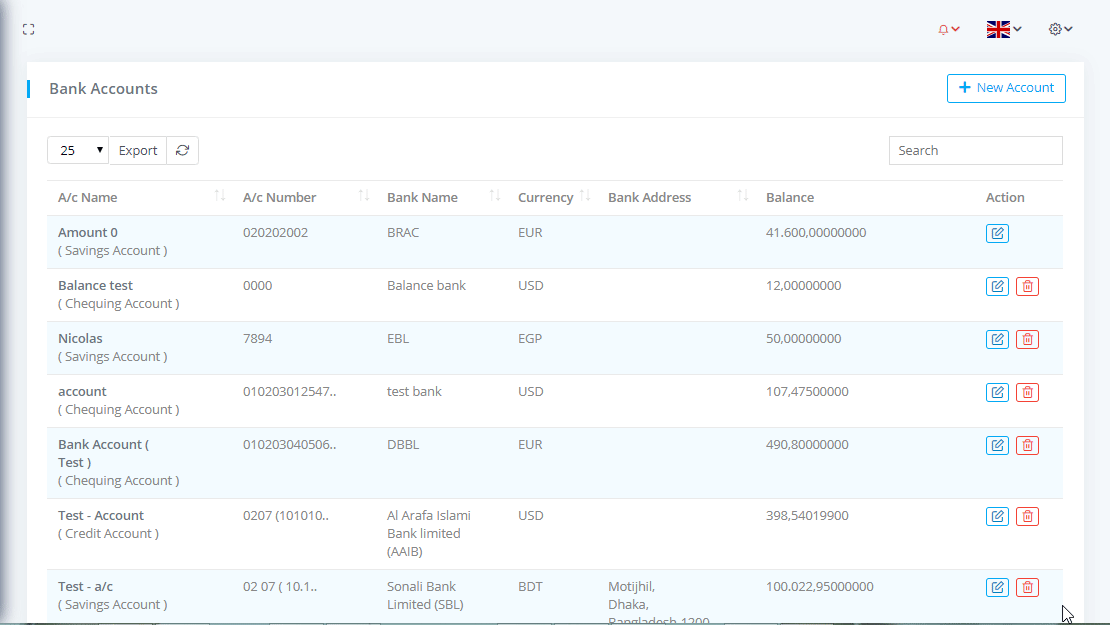The image size is (1110, 625).
Task: Click the Export button
Action: tap(138, 151)
